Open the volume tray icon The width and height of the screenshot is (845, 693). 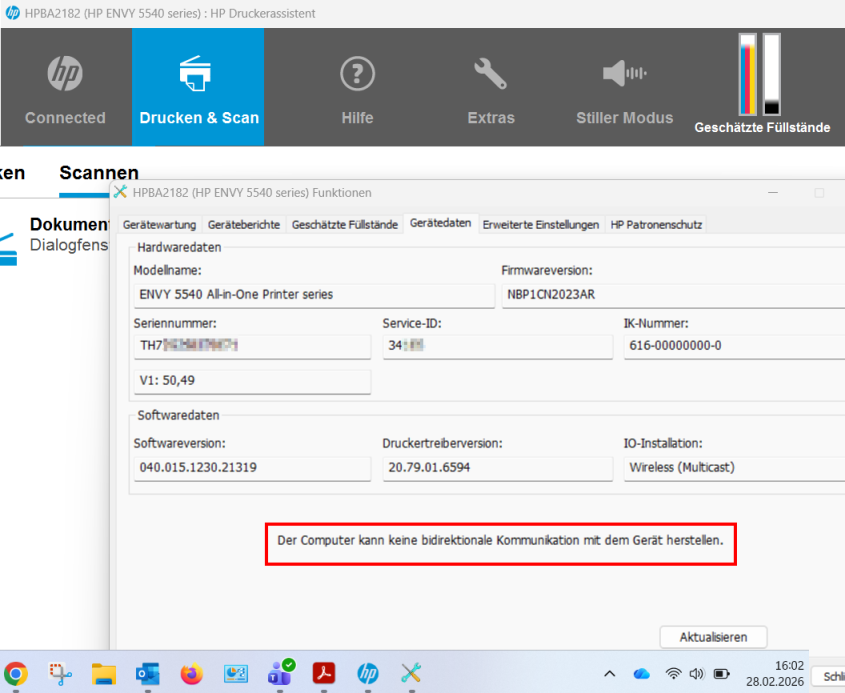click(697, 674)
